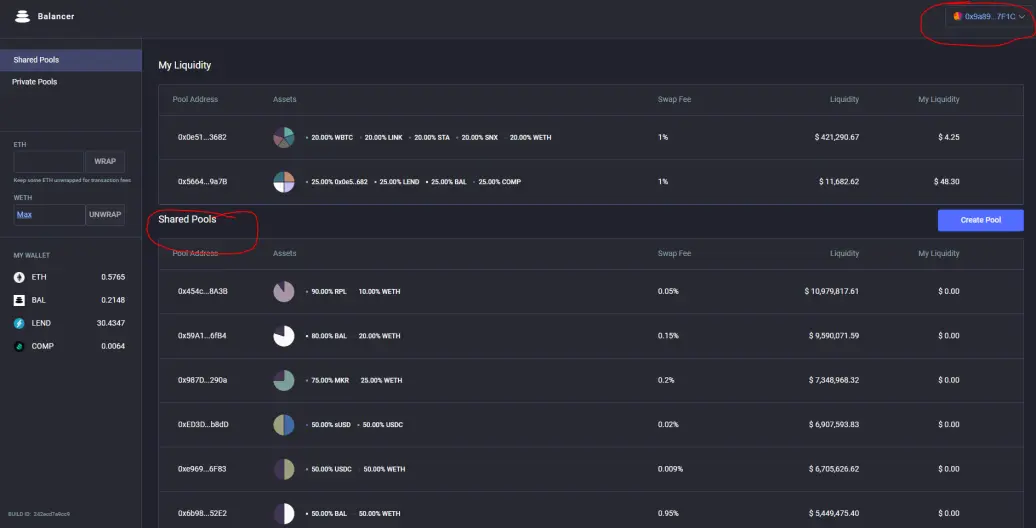Click pie chart of 75% MKR pool
Viewport: 1036px width, 528px height.
coord(283,380)
